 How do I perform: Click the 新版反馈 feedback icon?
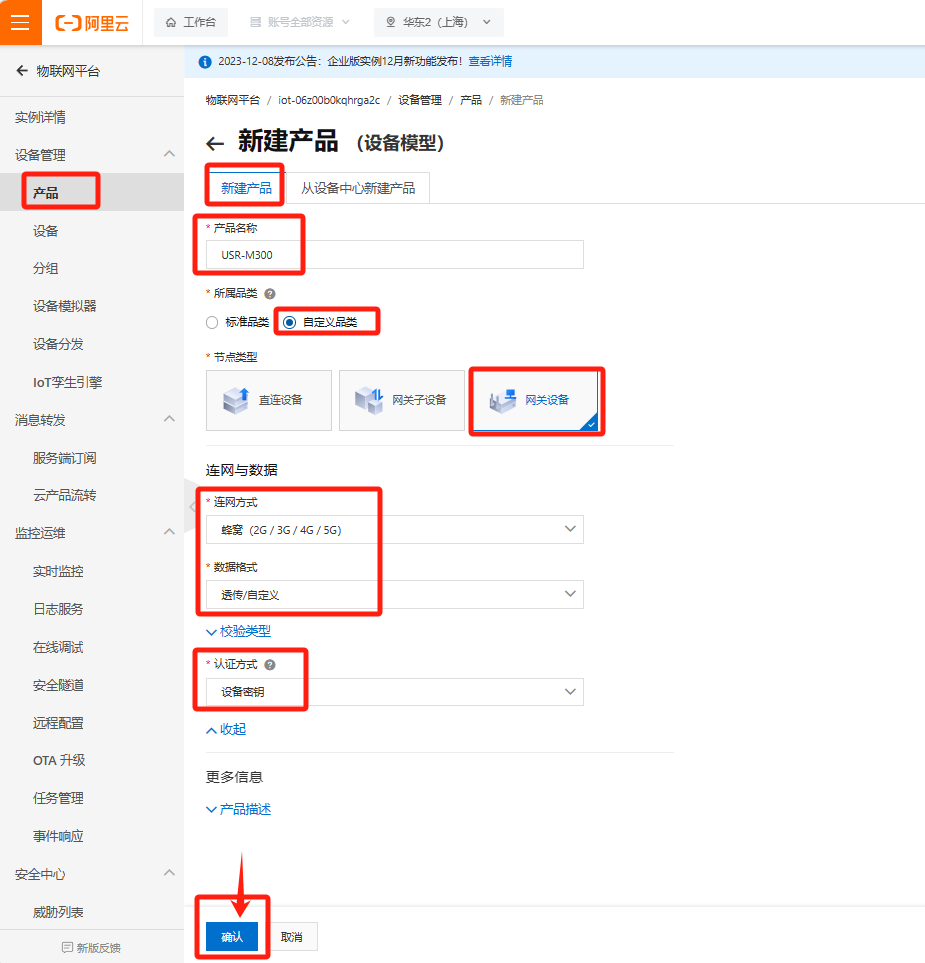pos(67,948)
